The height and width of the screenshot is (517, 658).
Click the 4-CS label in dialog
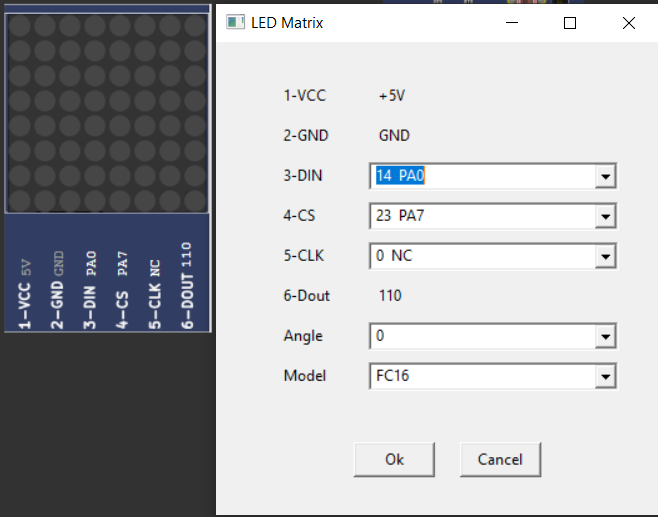coord(299,216)
